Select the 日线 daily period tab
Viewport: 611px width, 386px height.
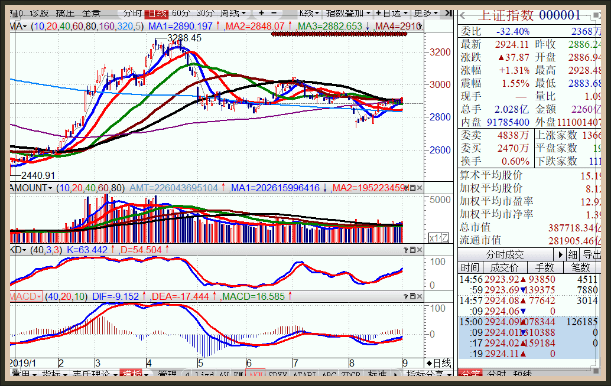156,14
